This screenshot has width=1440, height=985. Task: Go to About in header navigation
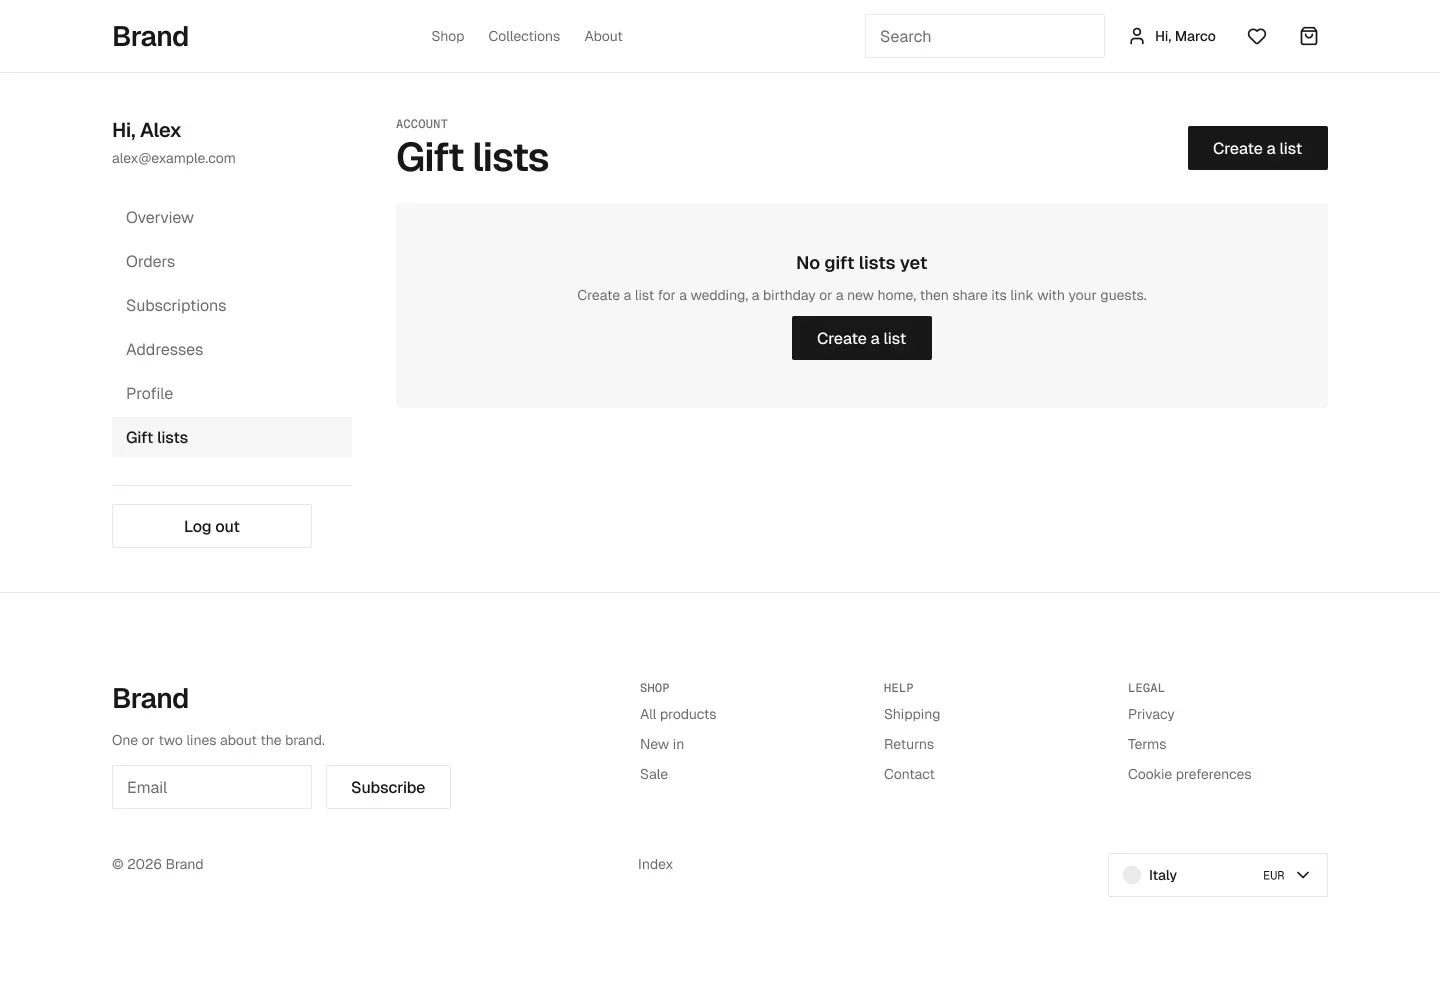603,36
